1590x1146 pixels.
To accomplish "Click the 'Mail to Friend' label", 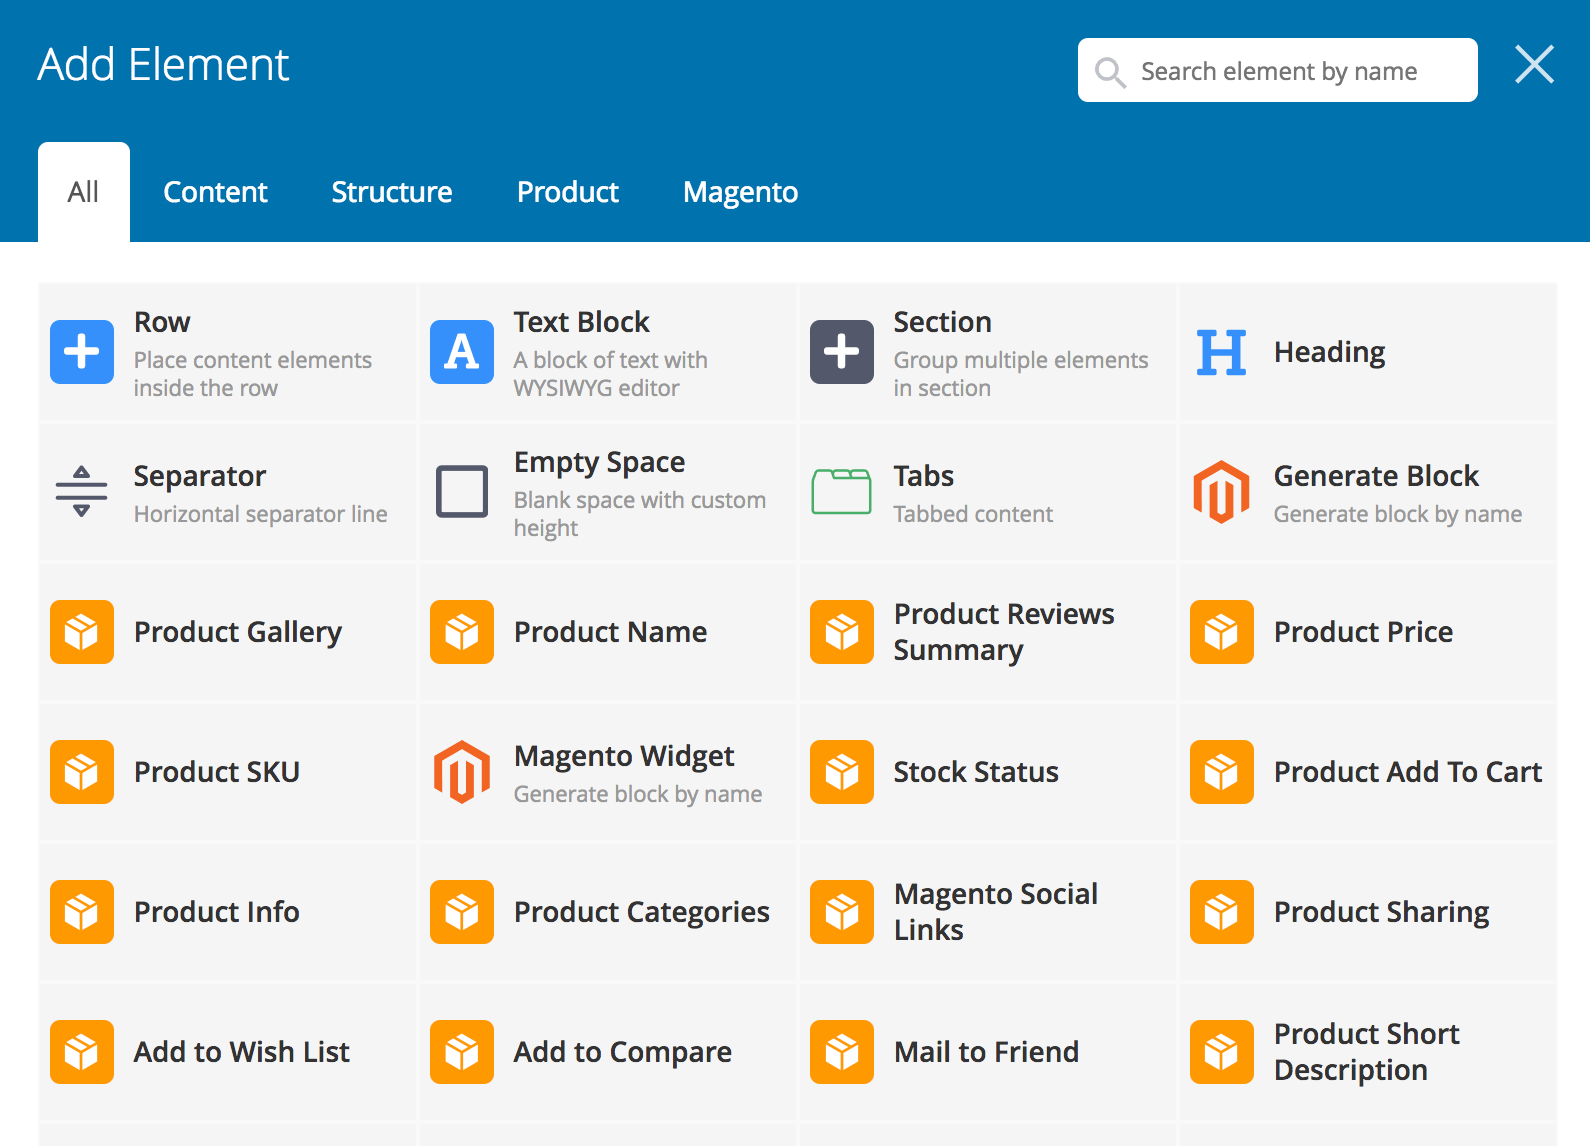I will pos(987,1052).
